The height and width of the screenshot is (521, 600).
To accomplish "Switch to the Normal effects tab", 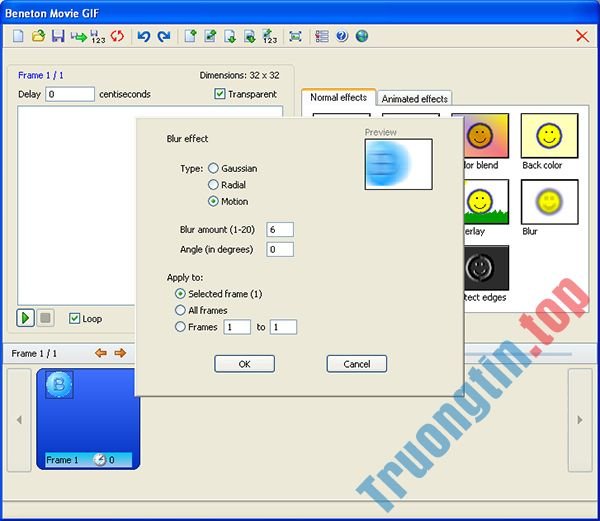I will [x=338, y=98].
